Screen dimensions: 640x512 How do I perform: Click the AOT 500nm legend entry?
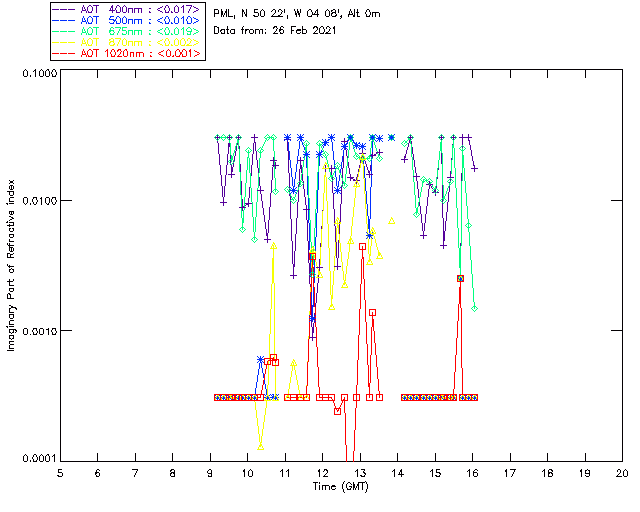[x=127, y=20]
